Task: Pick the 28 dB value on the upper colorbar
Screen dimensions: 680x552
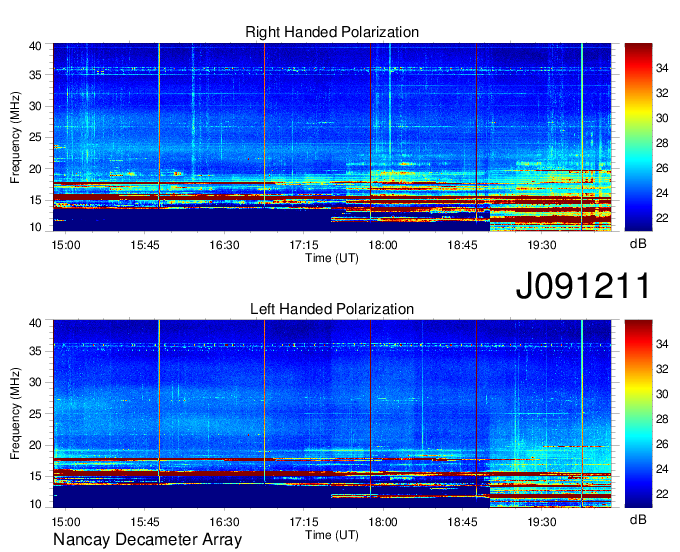Action: (x=662, y=143)
